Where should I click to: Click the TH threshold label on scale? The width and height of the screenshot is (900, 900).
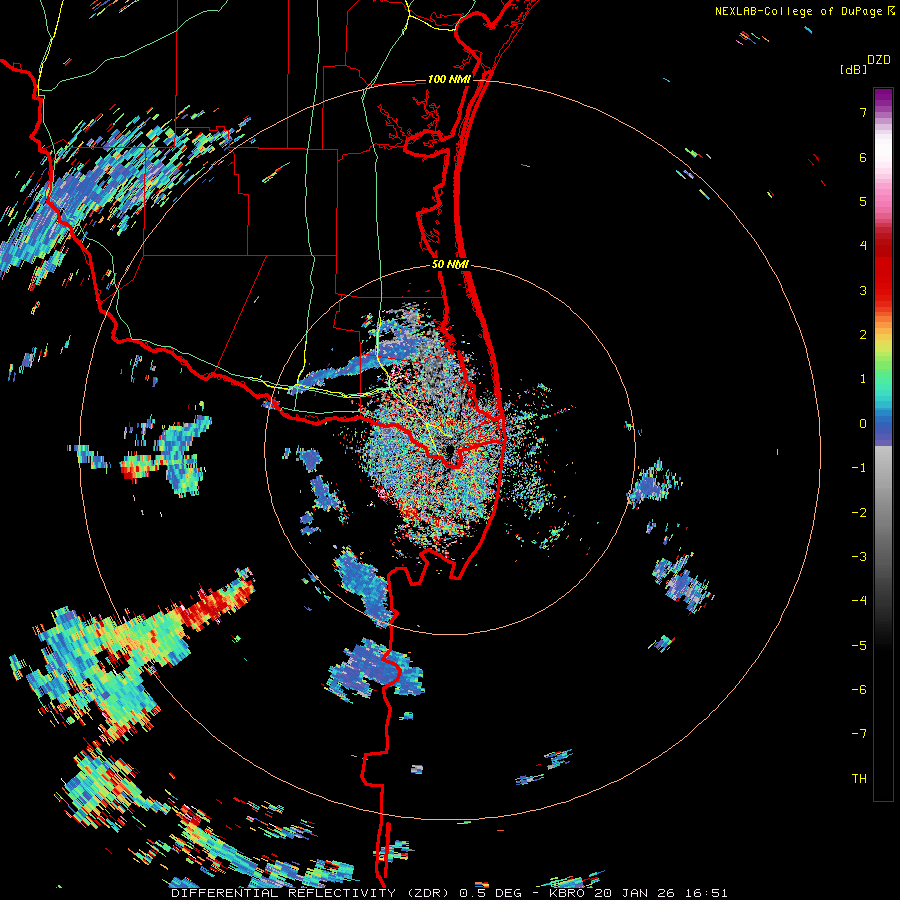(859, 779)
